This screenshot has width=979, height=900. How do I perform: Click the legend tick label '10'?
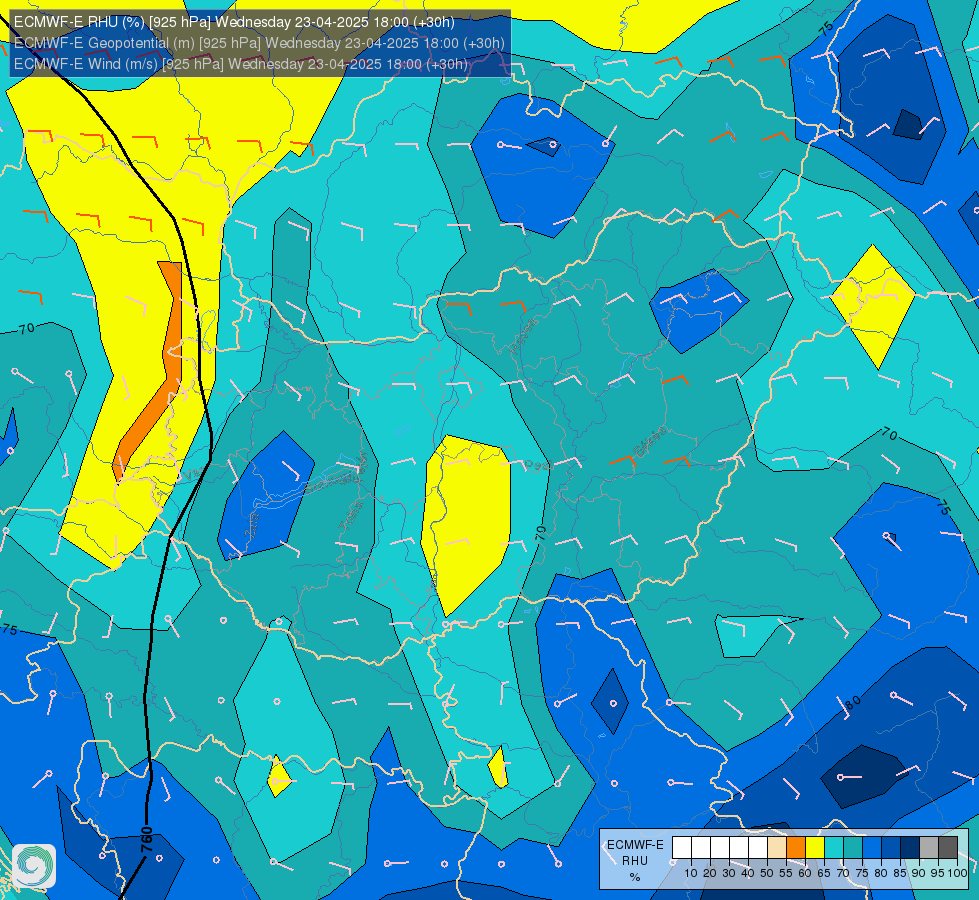(691, 873)
